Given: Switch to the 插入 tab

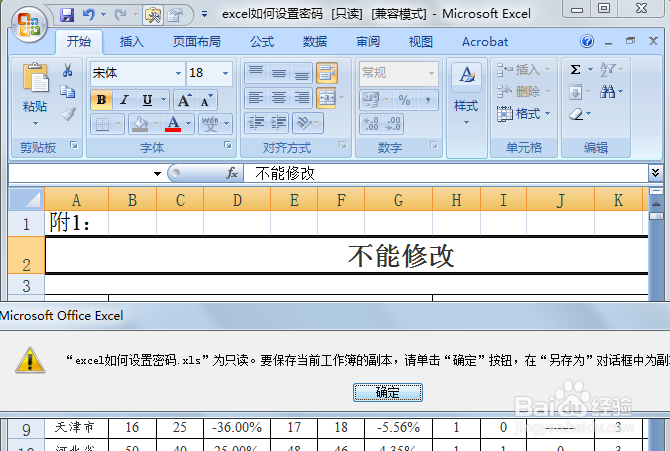Looking at the screenshot, I should click(132, 41).
